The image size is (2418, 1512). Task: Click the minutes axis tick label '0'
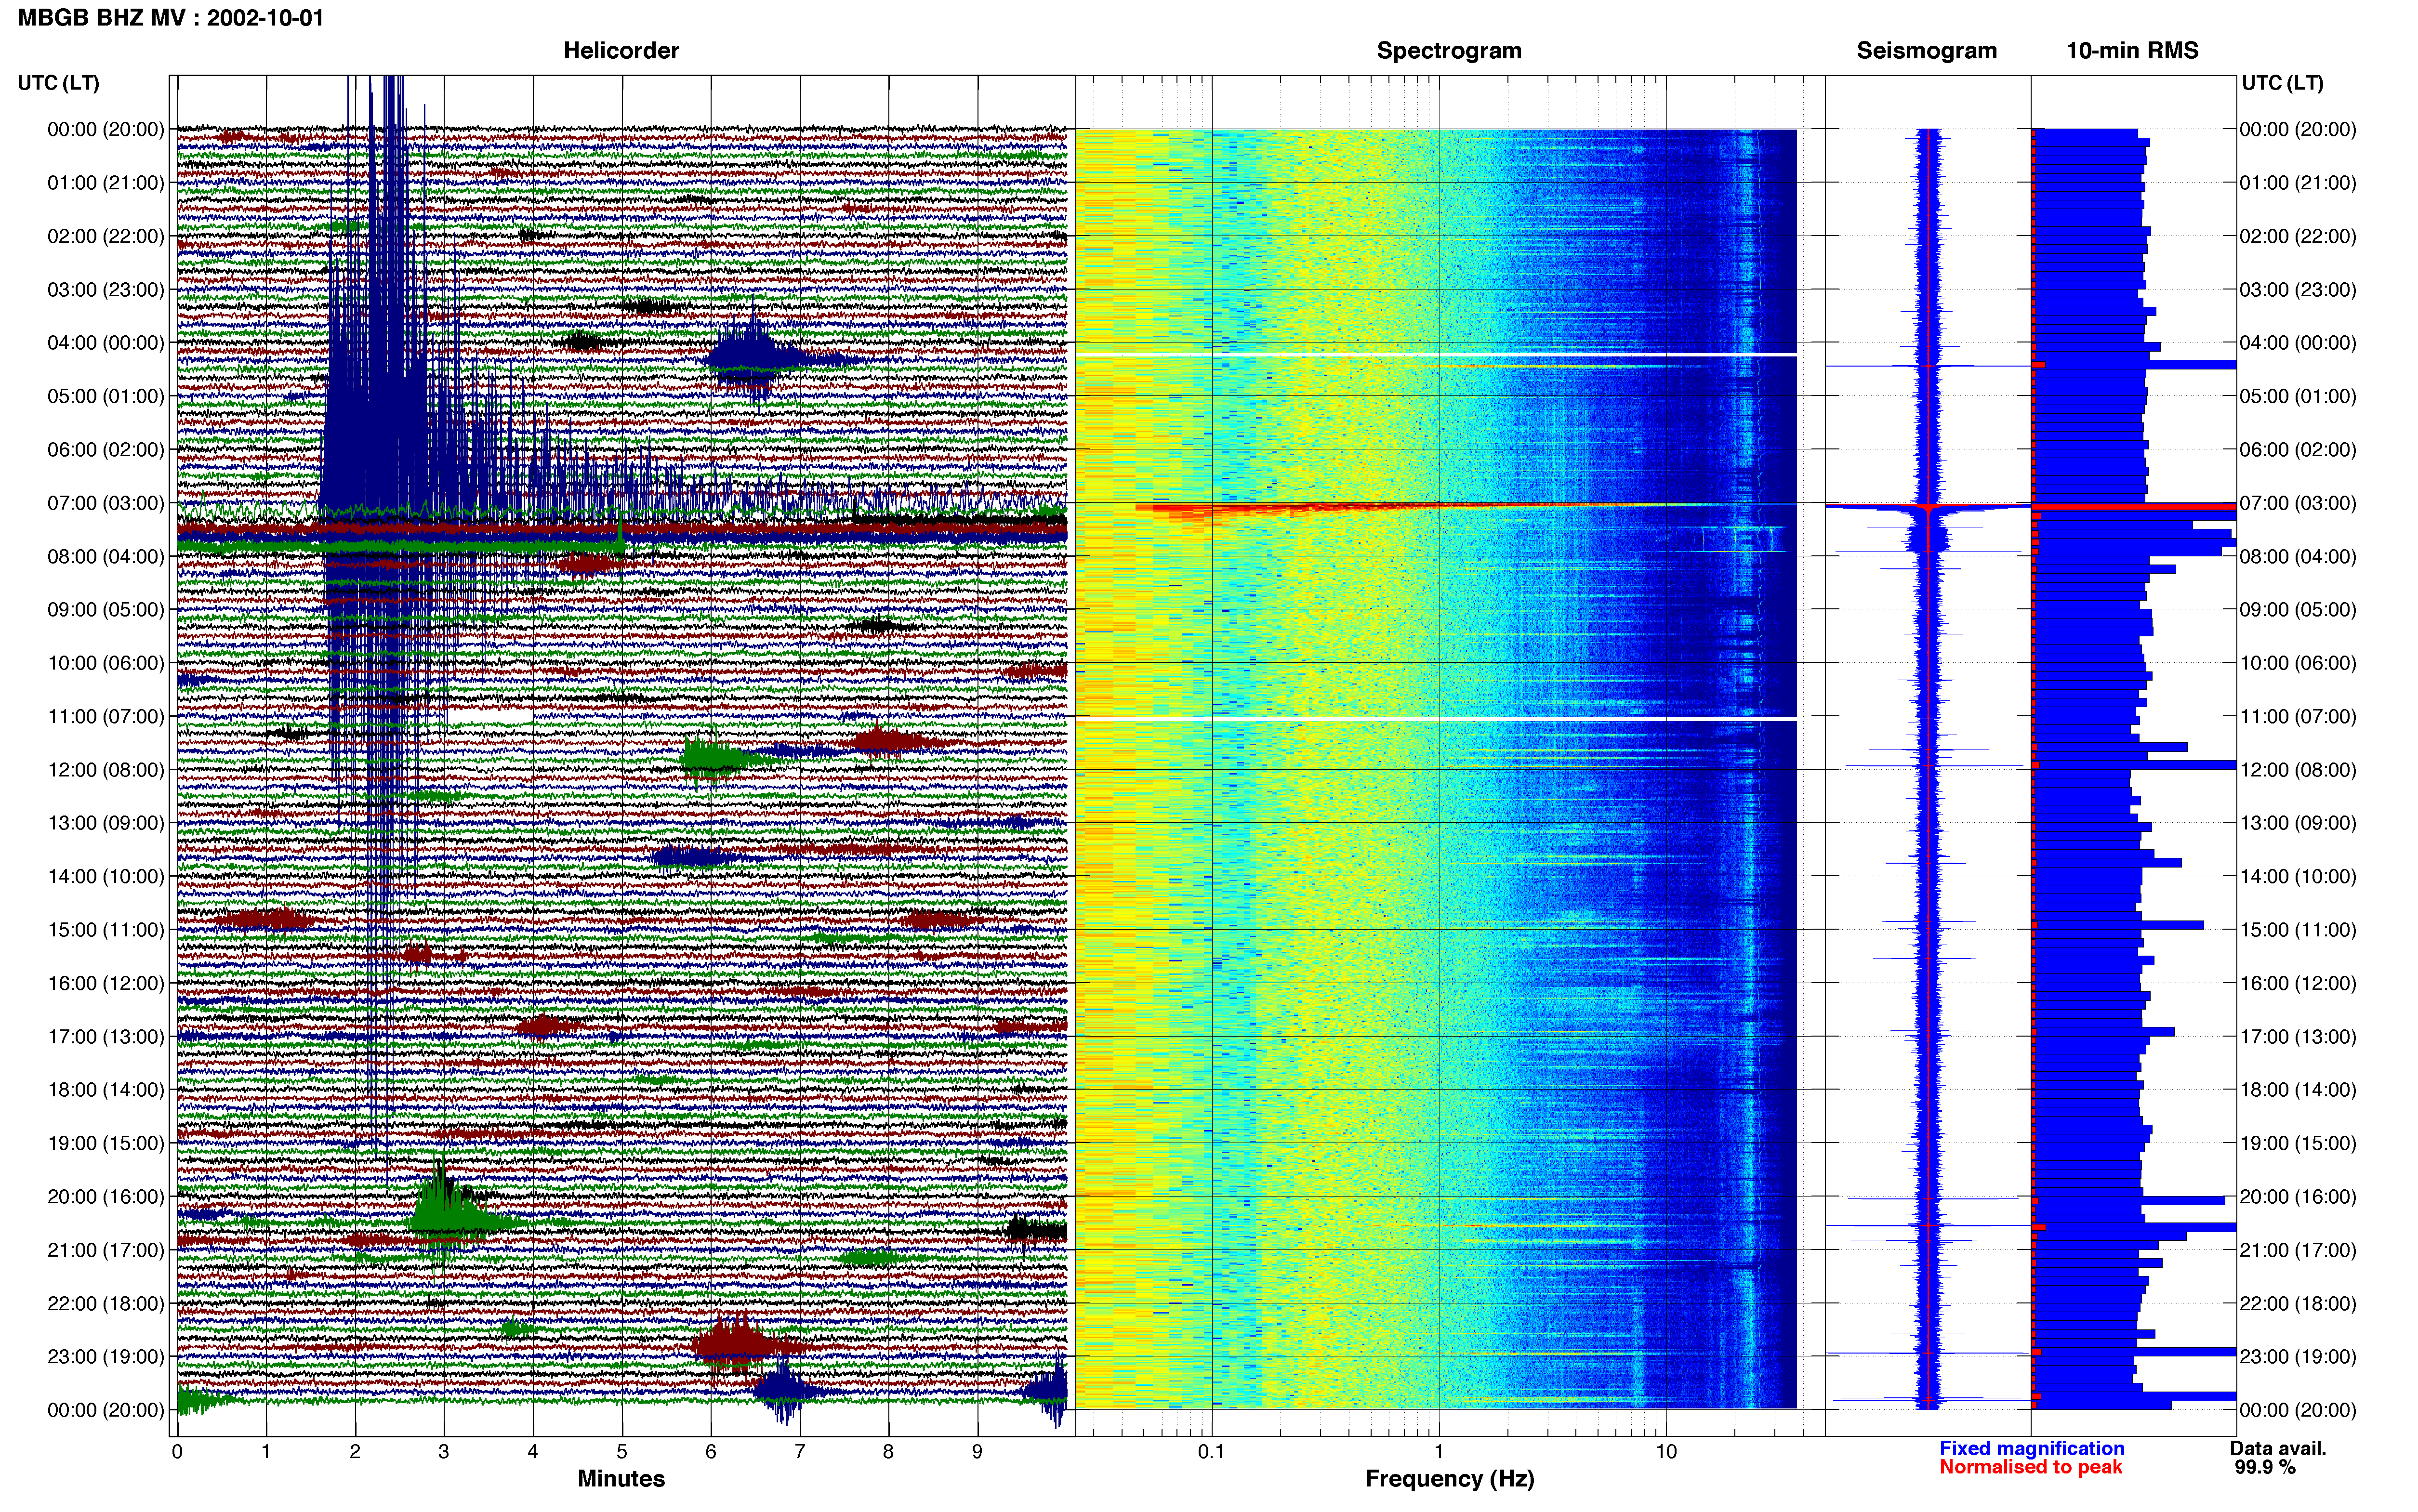coord(177,1451)
